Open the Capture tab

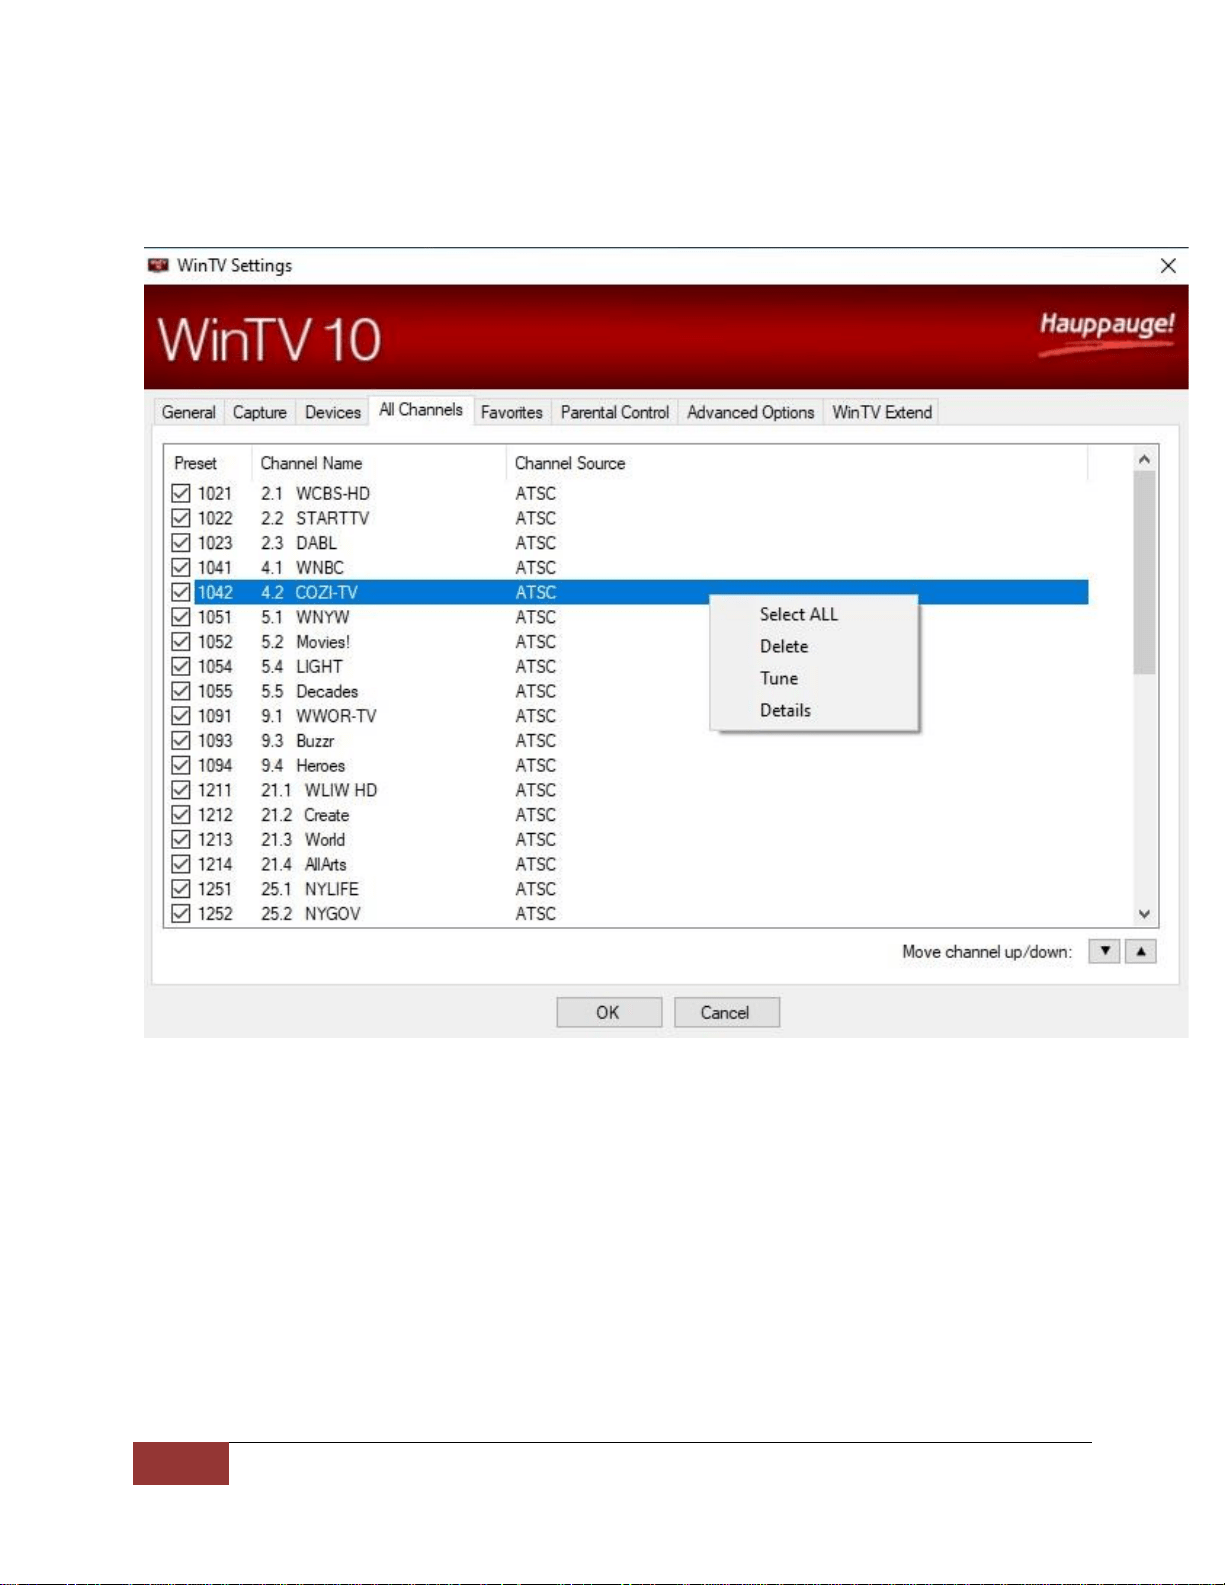click(x=259, y=412)
